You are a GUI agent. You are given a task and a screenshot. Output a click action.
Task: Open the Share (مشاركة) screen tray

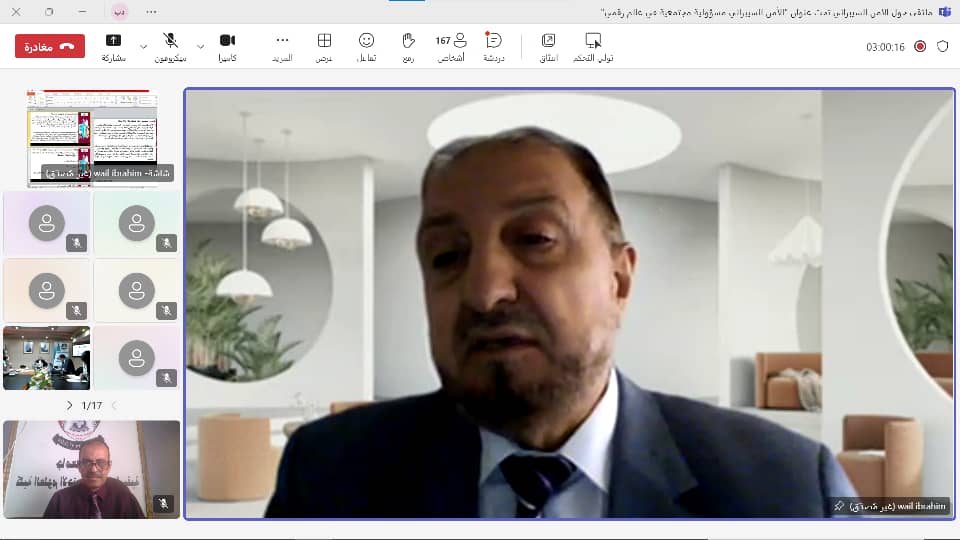[113, 46]
